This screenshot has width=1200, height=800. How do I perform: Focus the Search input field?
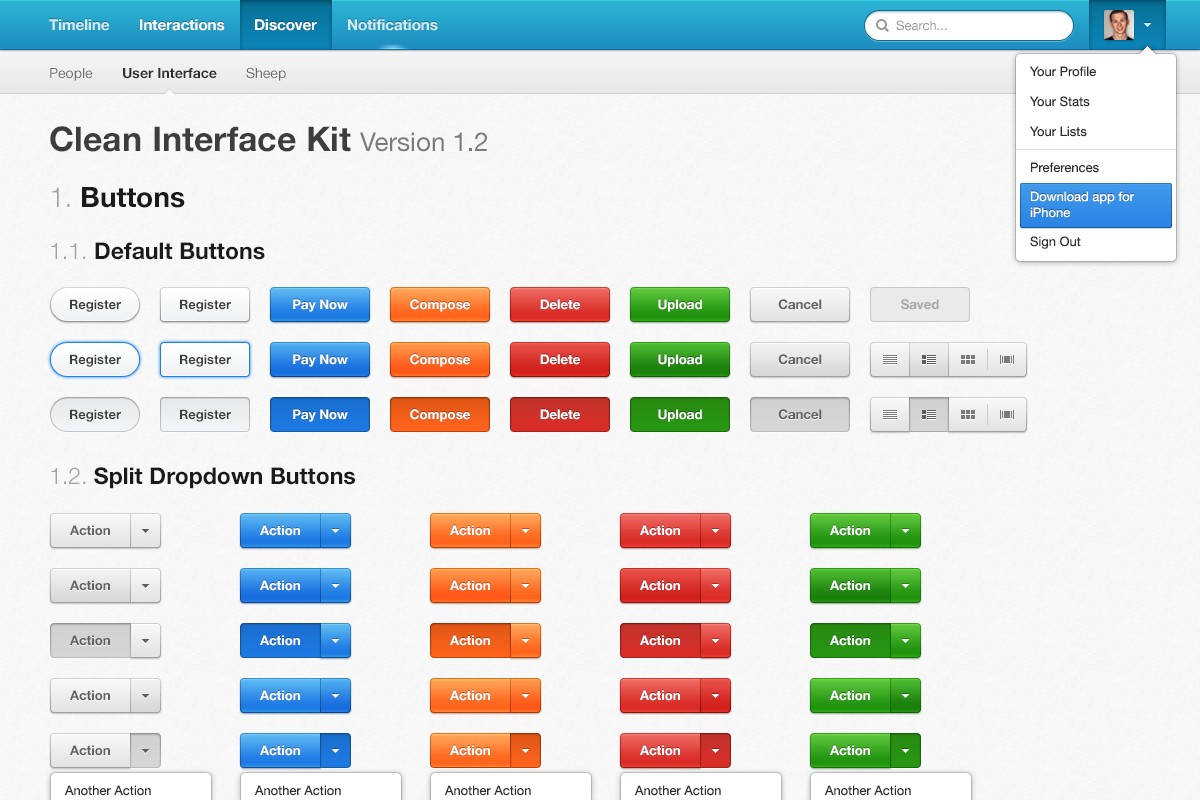coord(969,26)
